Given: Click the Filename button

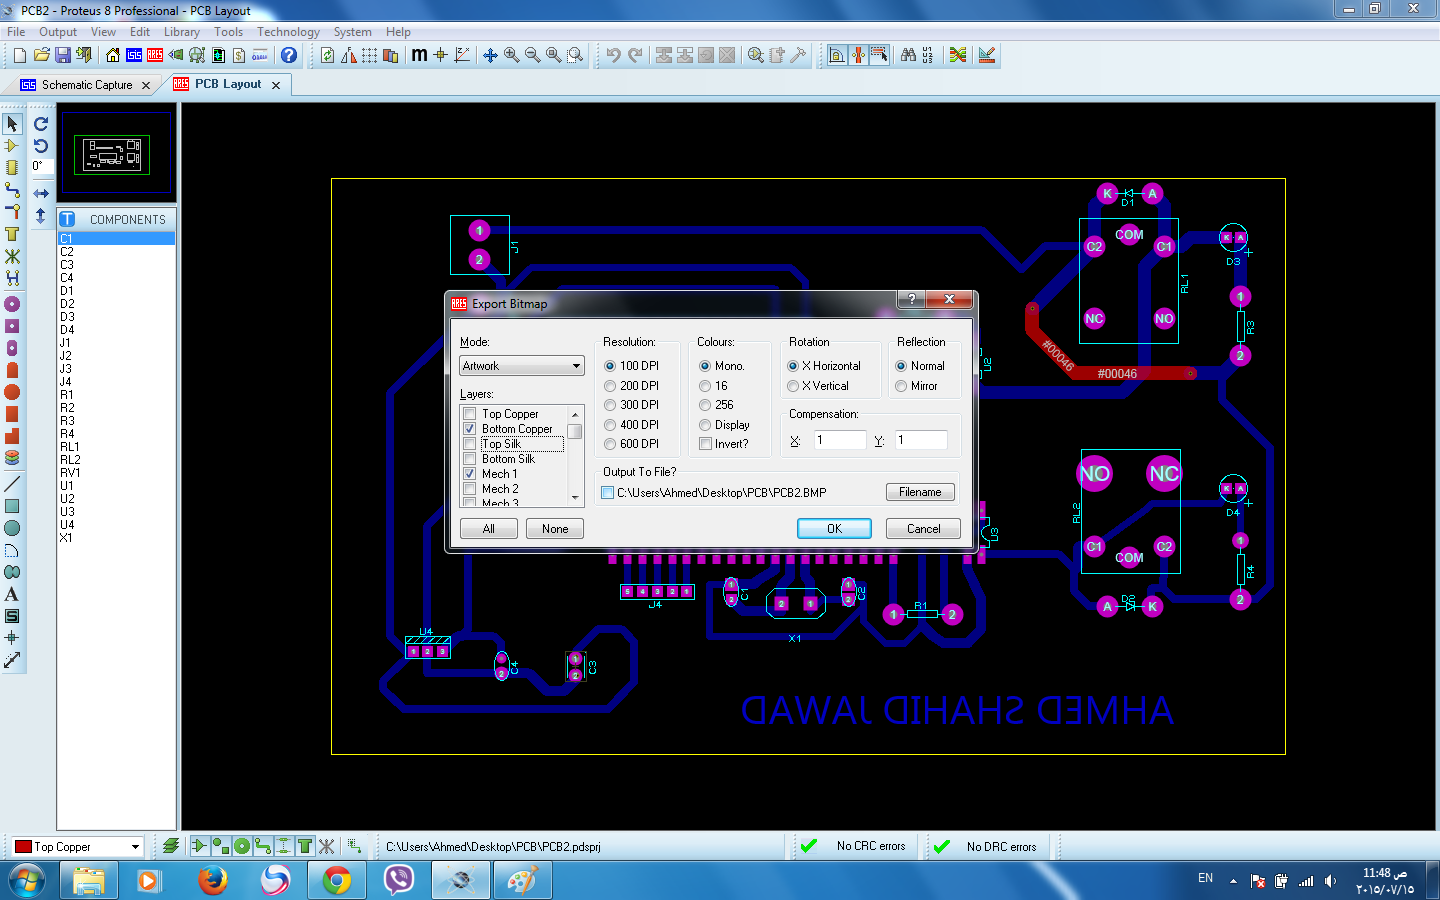Looking at the screenshot, I should [920, 492].
